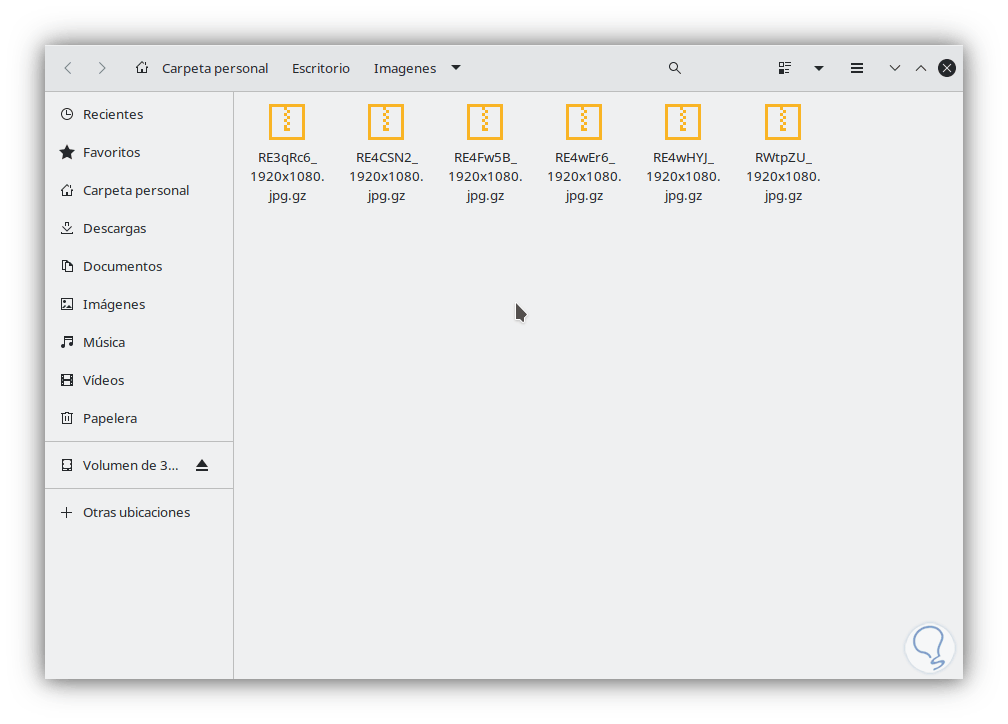Open the Descargas sidebar entry
Viewport: 1008px width, 724px height.
(114, 229)
